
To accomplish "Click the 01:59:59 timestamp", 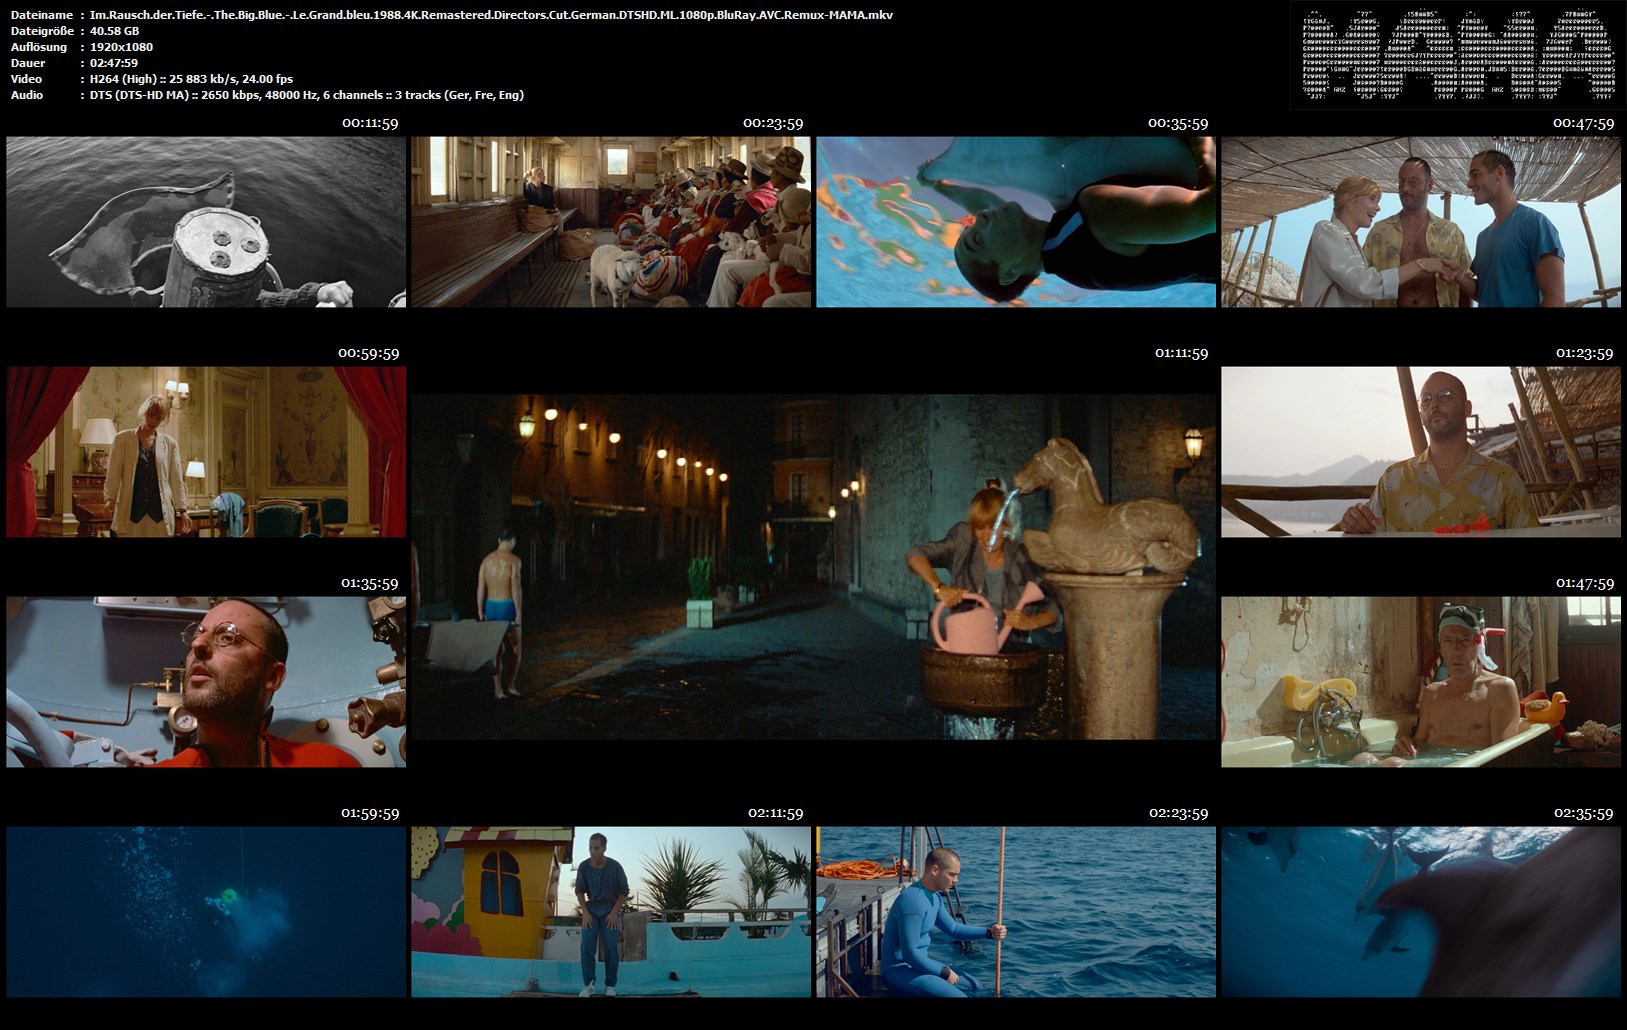I will 370,813.
